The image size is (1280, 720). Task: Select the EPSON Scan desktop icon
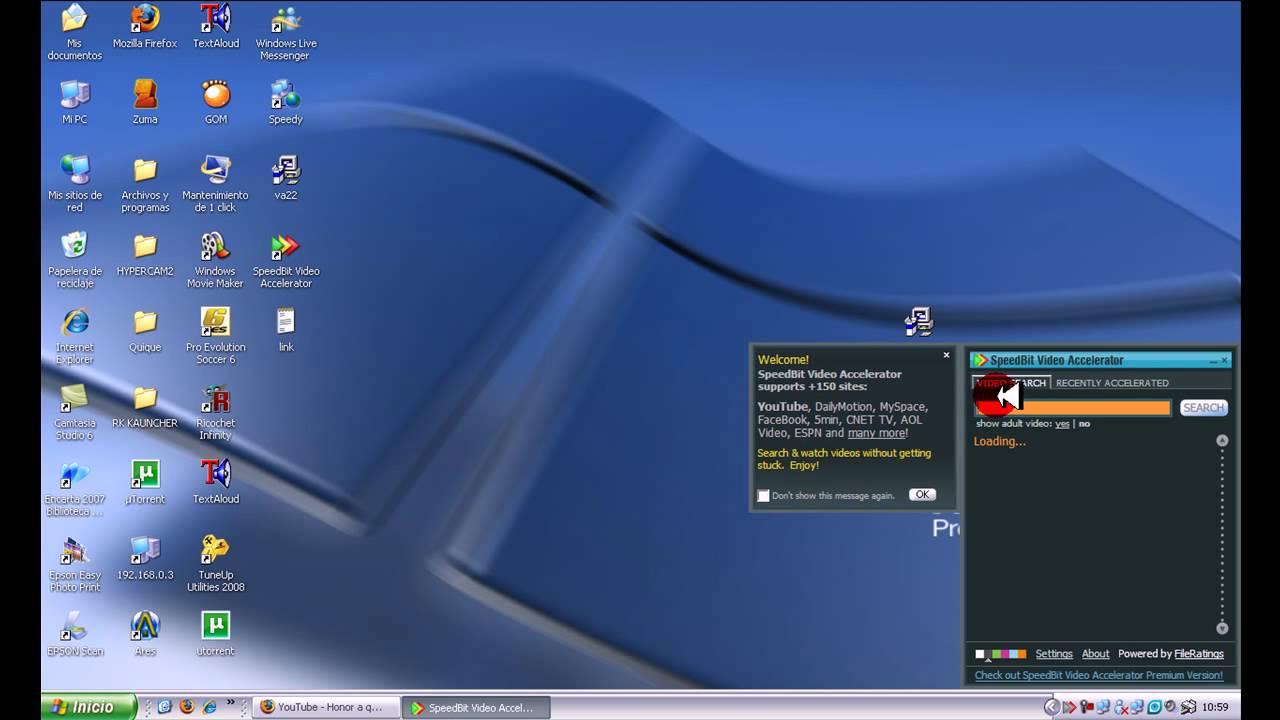pos(75,634)
